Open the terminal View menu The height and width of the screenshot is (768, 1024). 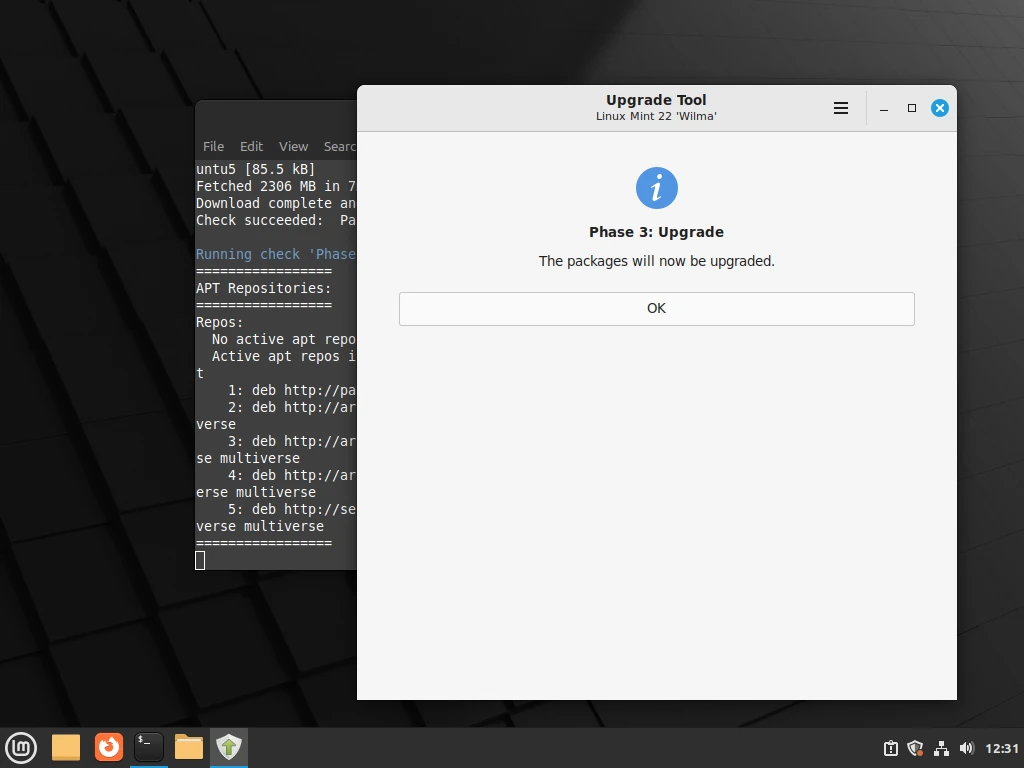click(x=293, y=146)
